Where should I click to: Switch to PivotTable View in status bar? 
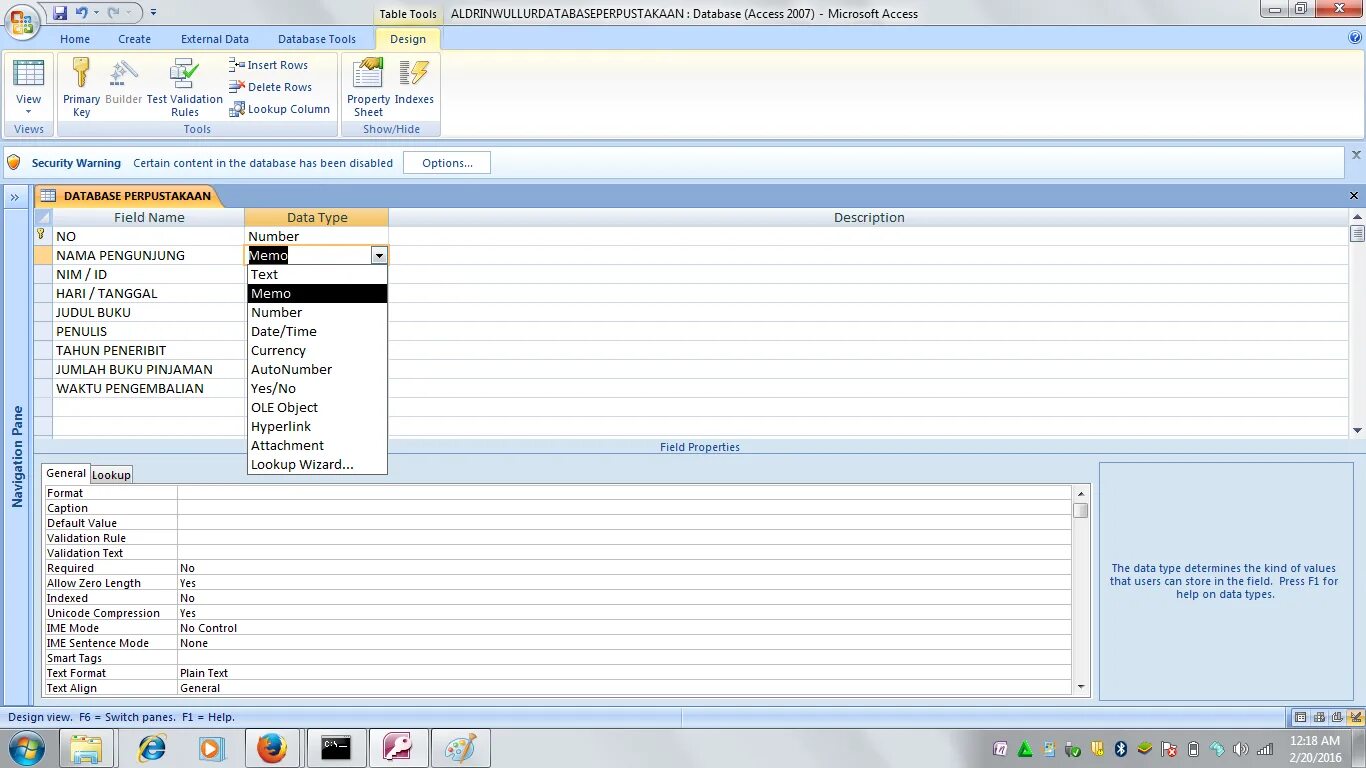pyautogui.click(x=1319, y=717)
